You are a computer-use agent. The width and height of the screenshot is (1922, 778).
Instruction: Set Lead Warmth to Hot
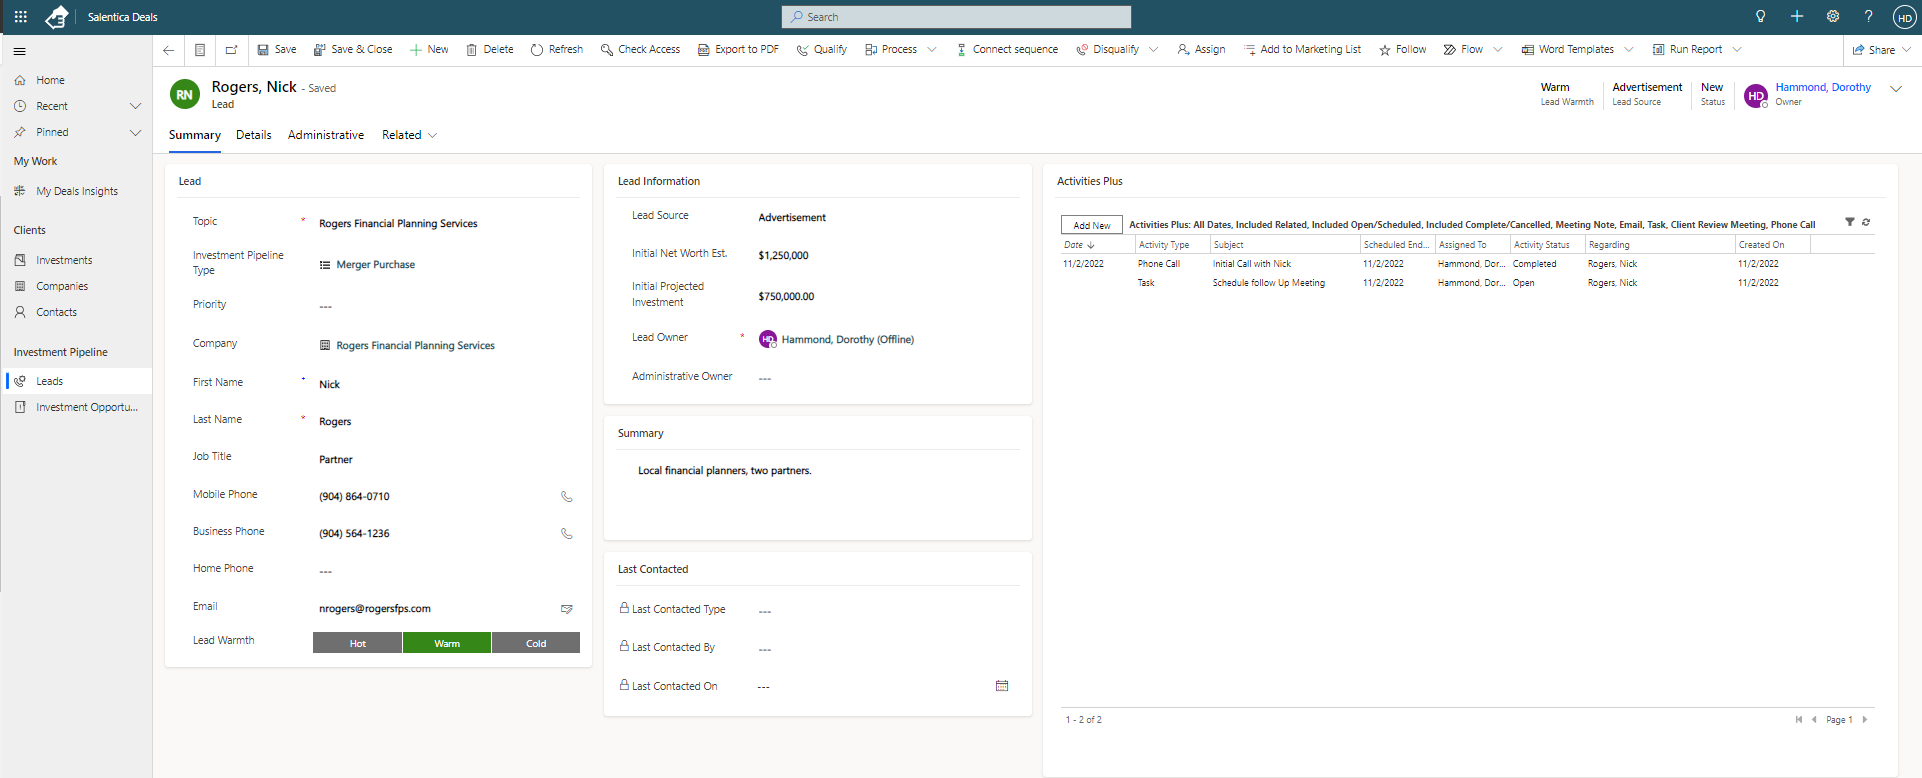(357, 643)
